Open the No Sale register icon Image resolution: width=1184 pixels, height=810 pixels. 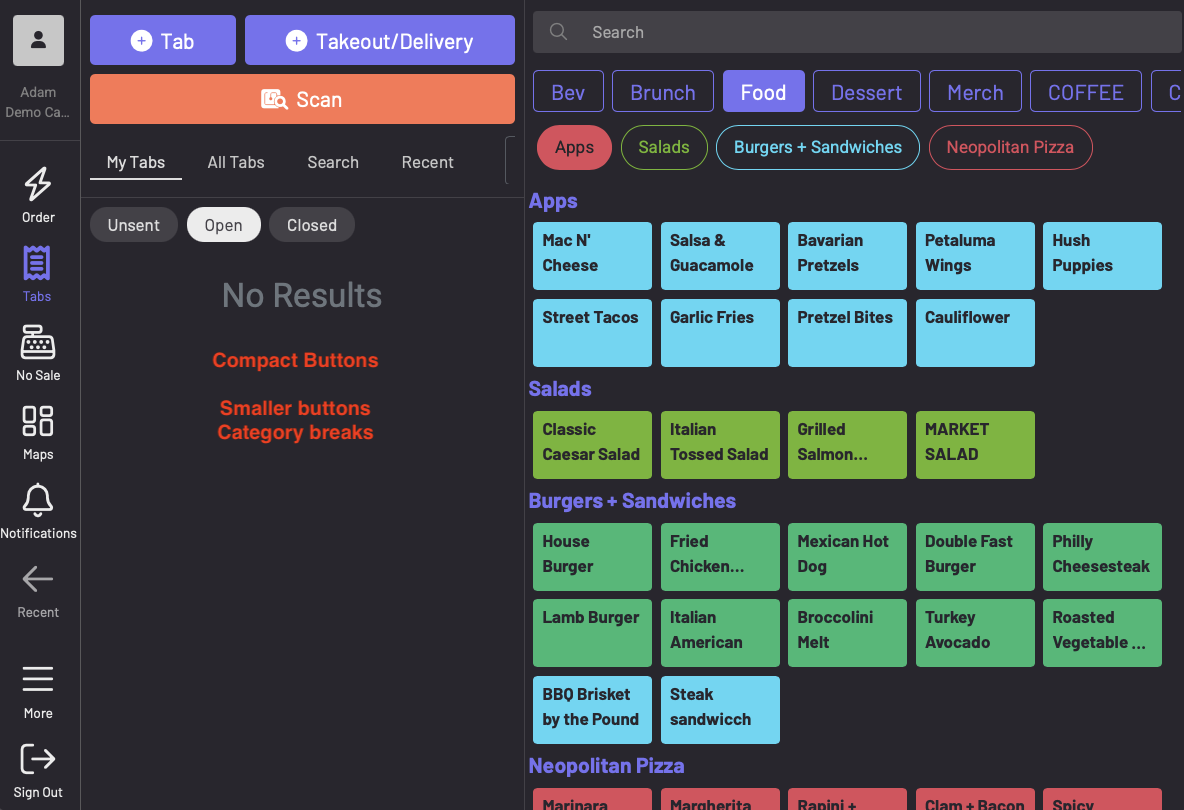[x=38, y=344]
